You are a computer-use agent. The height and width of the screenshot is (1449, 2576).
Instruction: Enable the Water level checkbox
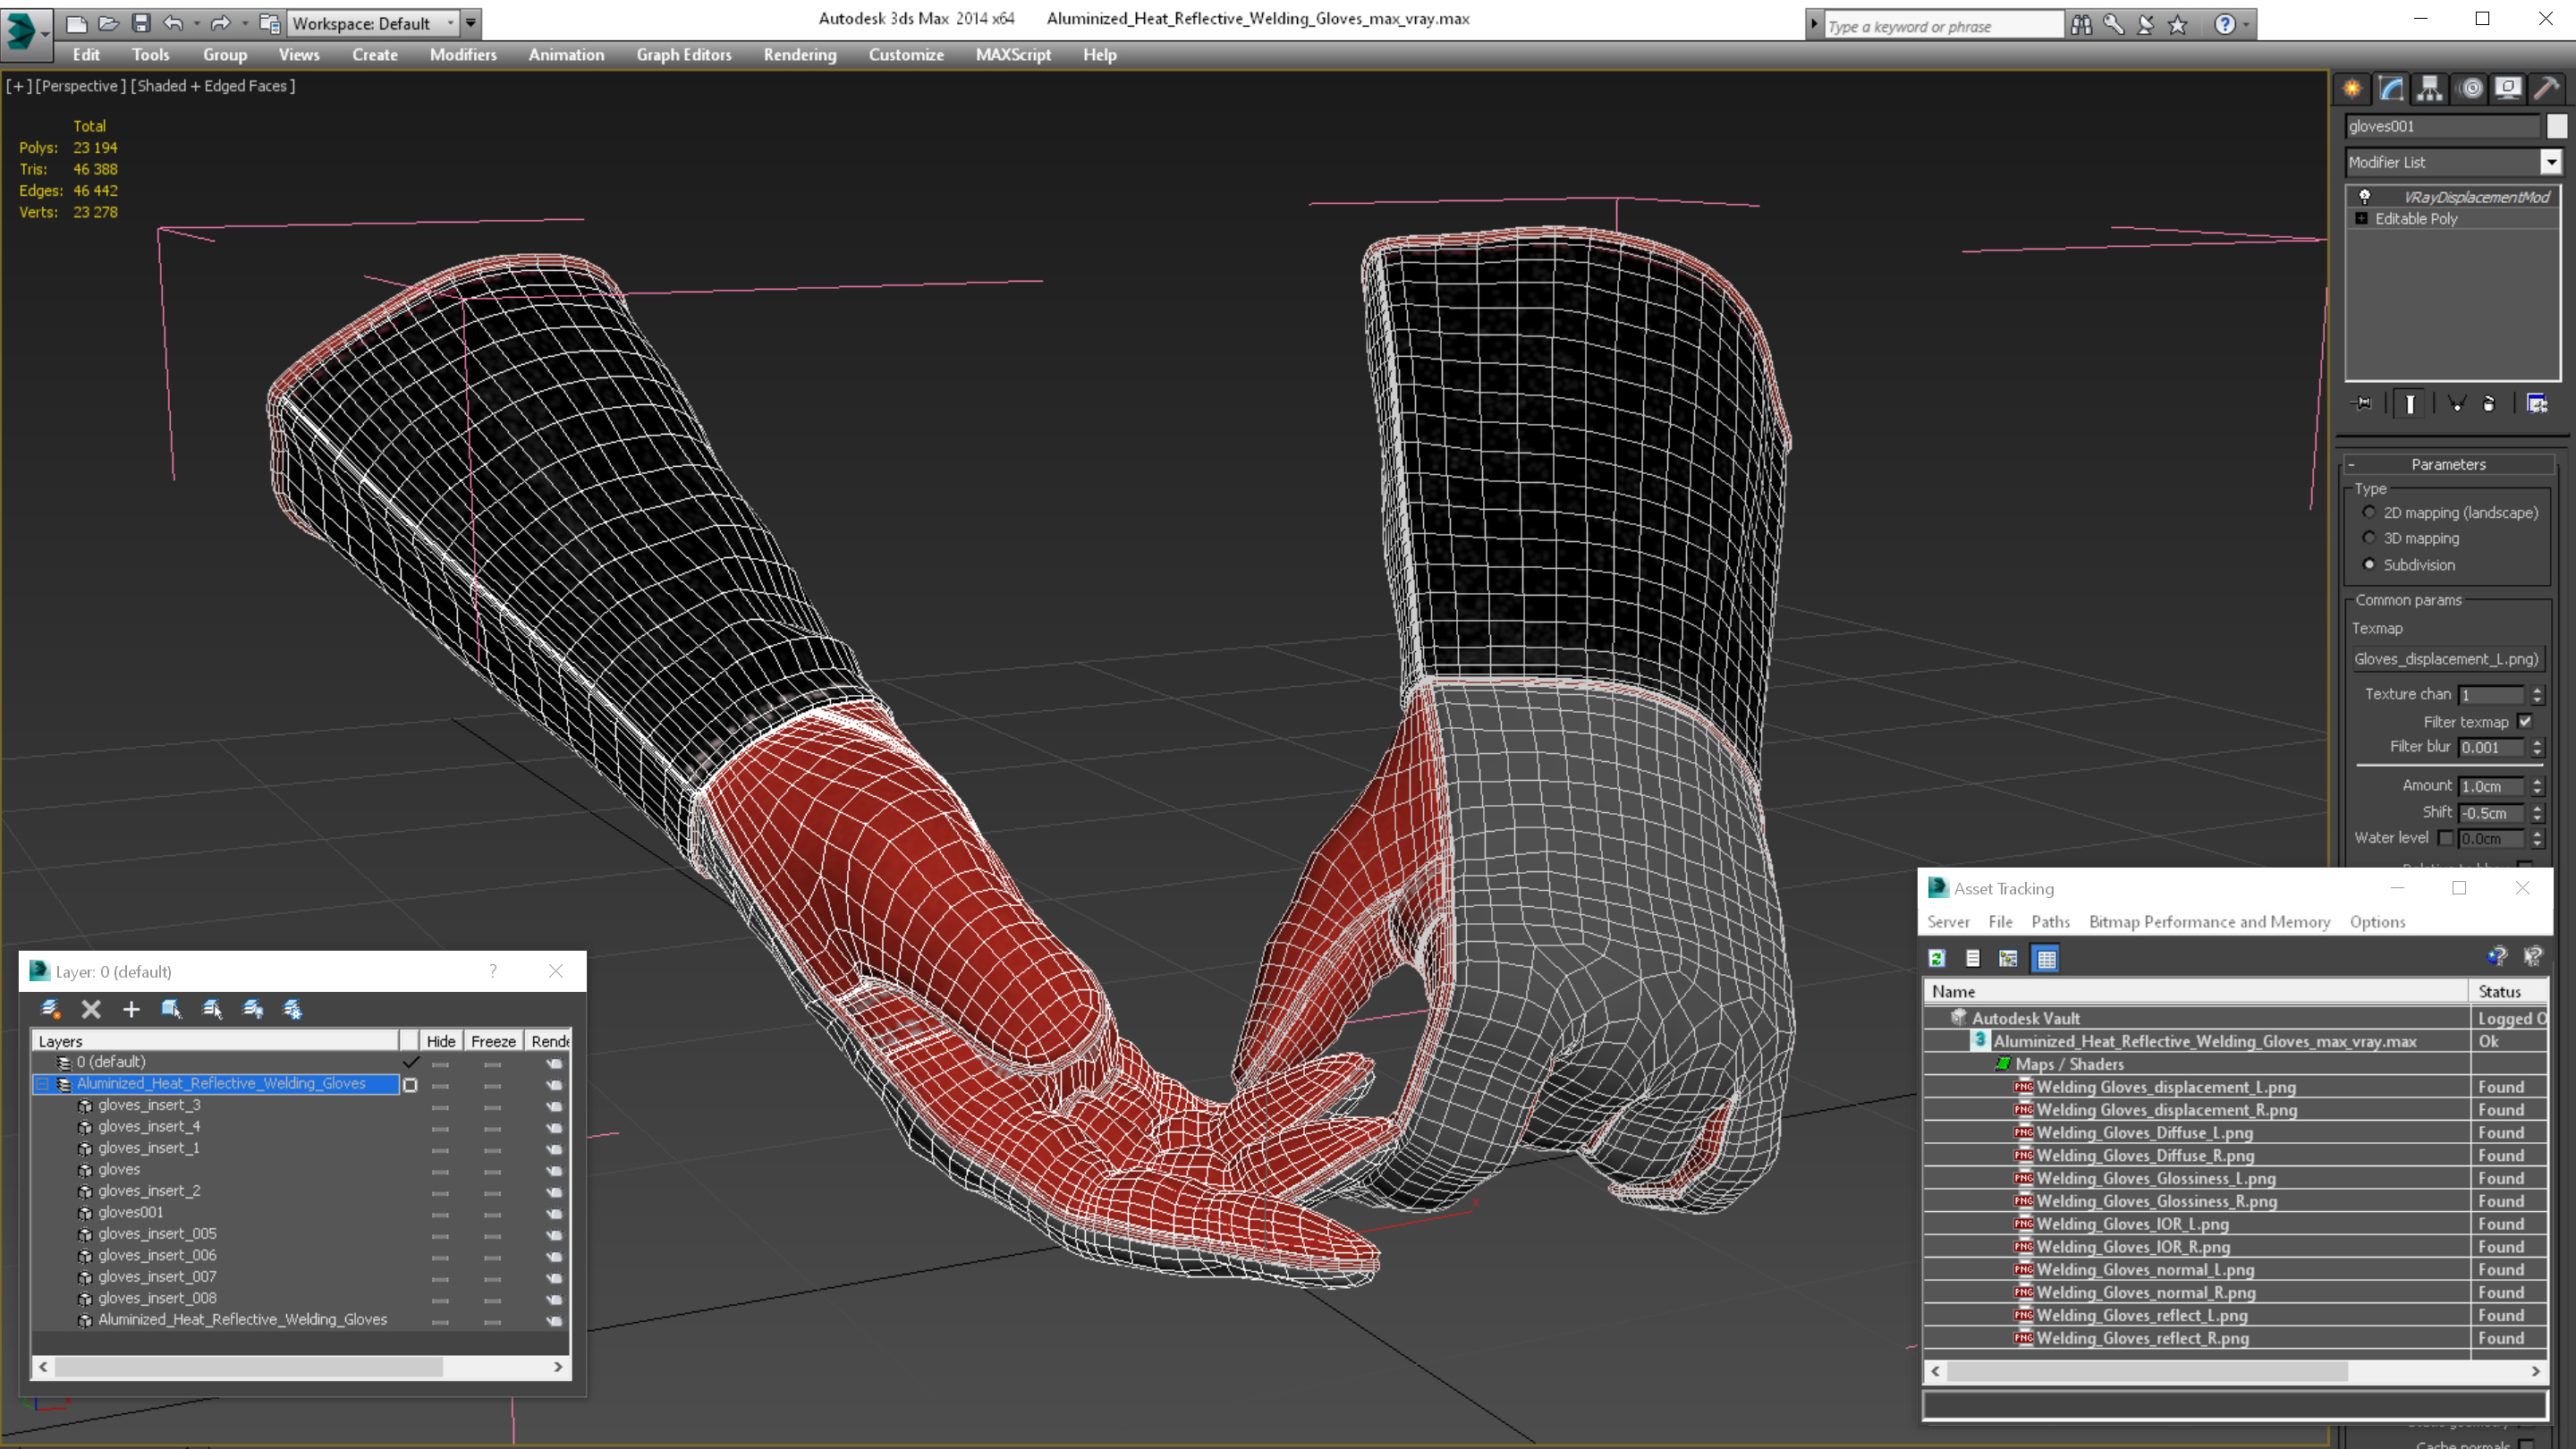coord(2445,838)
